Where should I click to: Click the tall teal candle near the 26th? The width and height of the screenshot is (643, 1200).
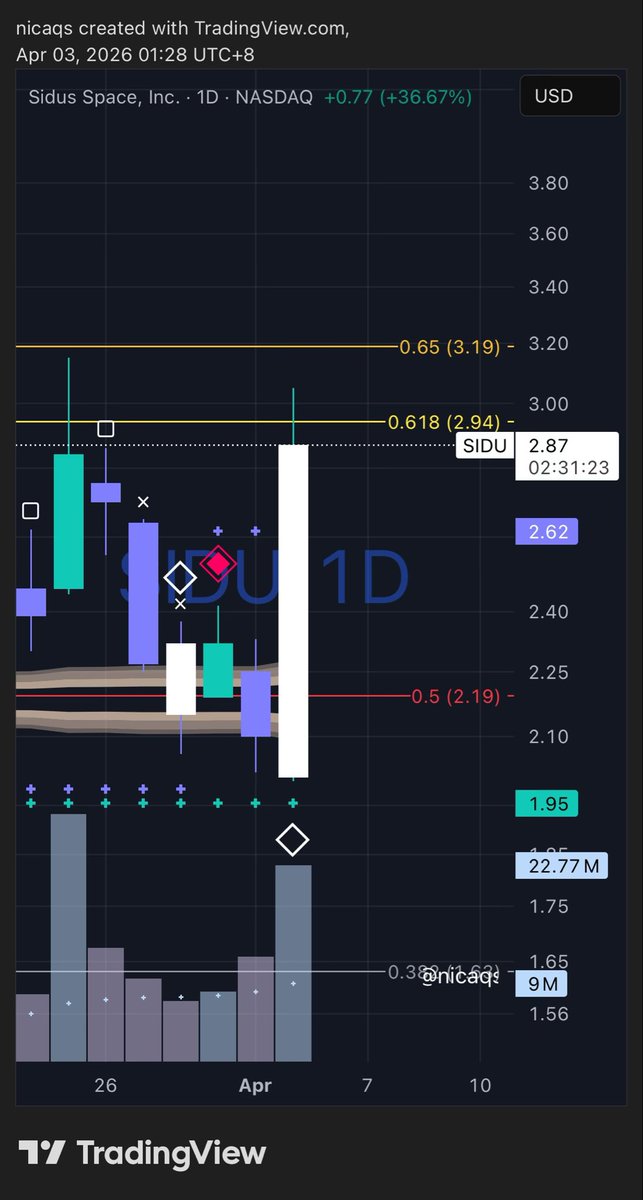pyautogui.click(x=69, y=521)
